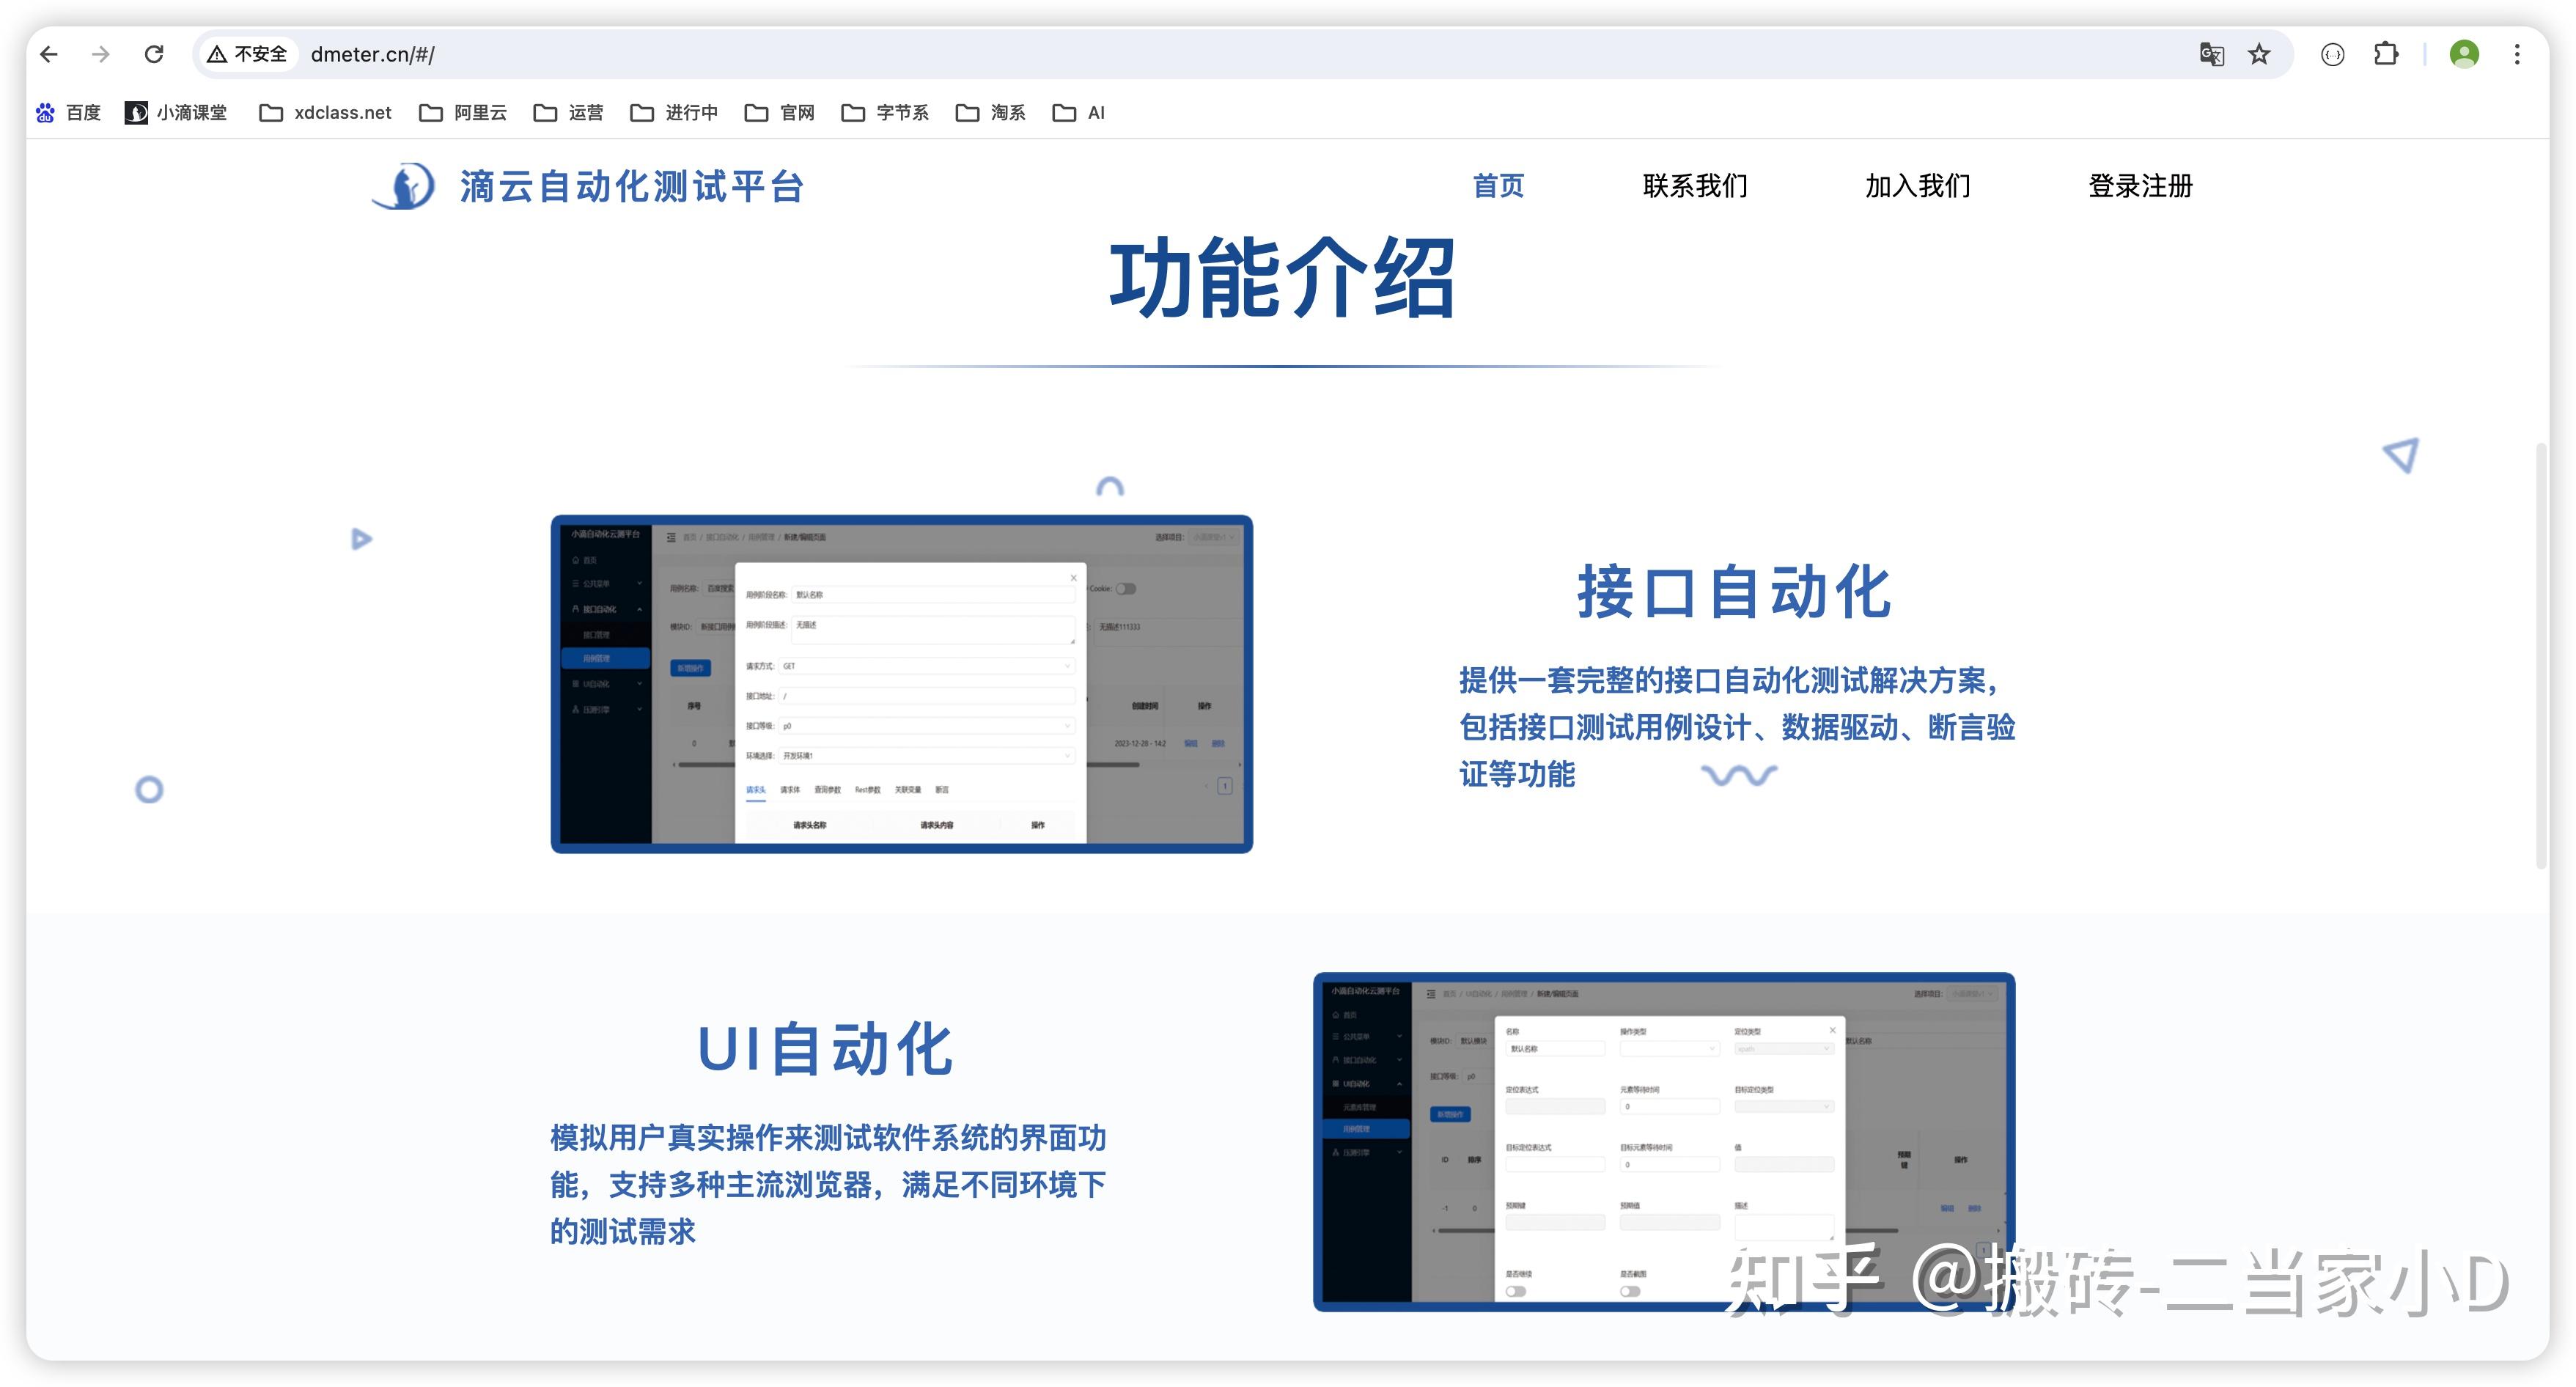Open the browser extensions puzzle icon
The image size is (2576, 1387).
click(2386, 54)
